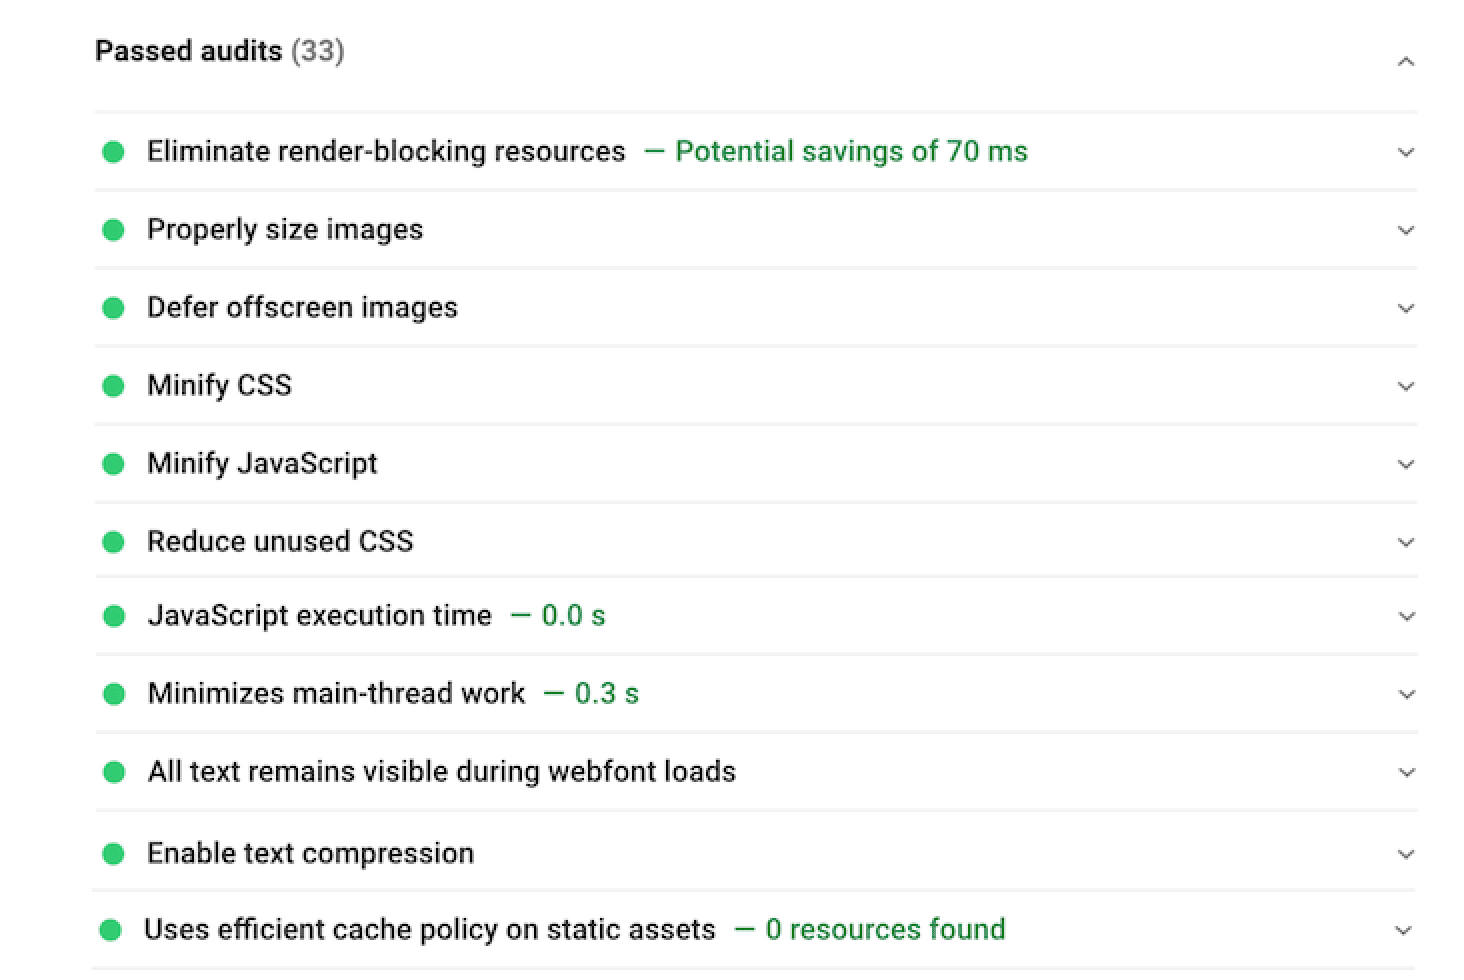Click the green dot next to Properly size images
This screenshot has height=980, width=1464.
pyautogui.click(x=113, y=230)
